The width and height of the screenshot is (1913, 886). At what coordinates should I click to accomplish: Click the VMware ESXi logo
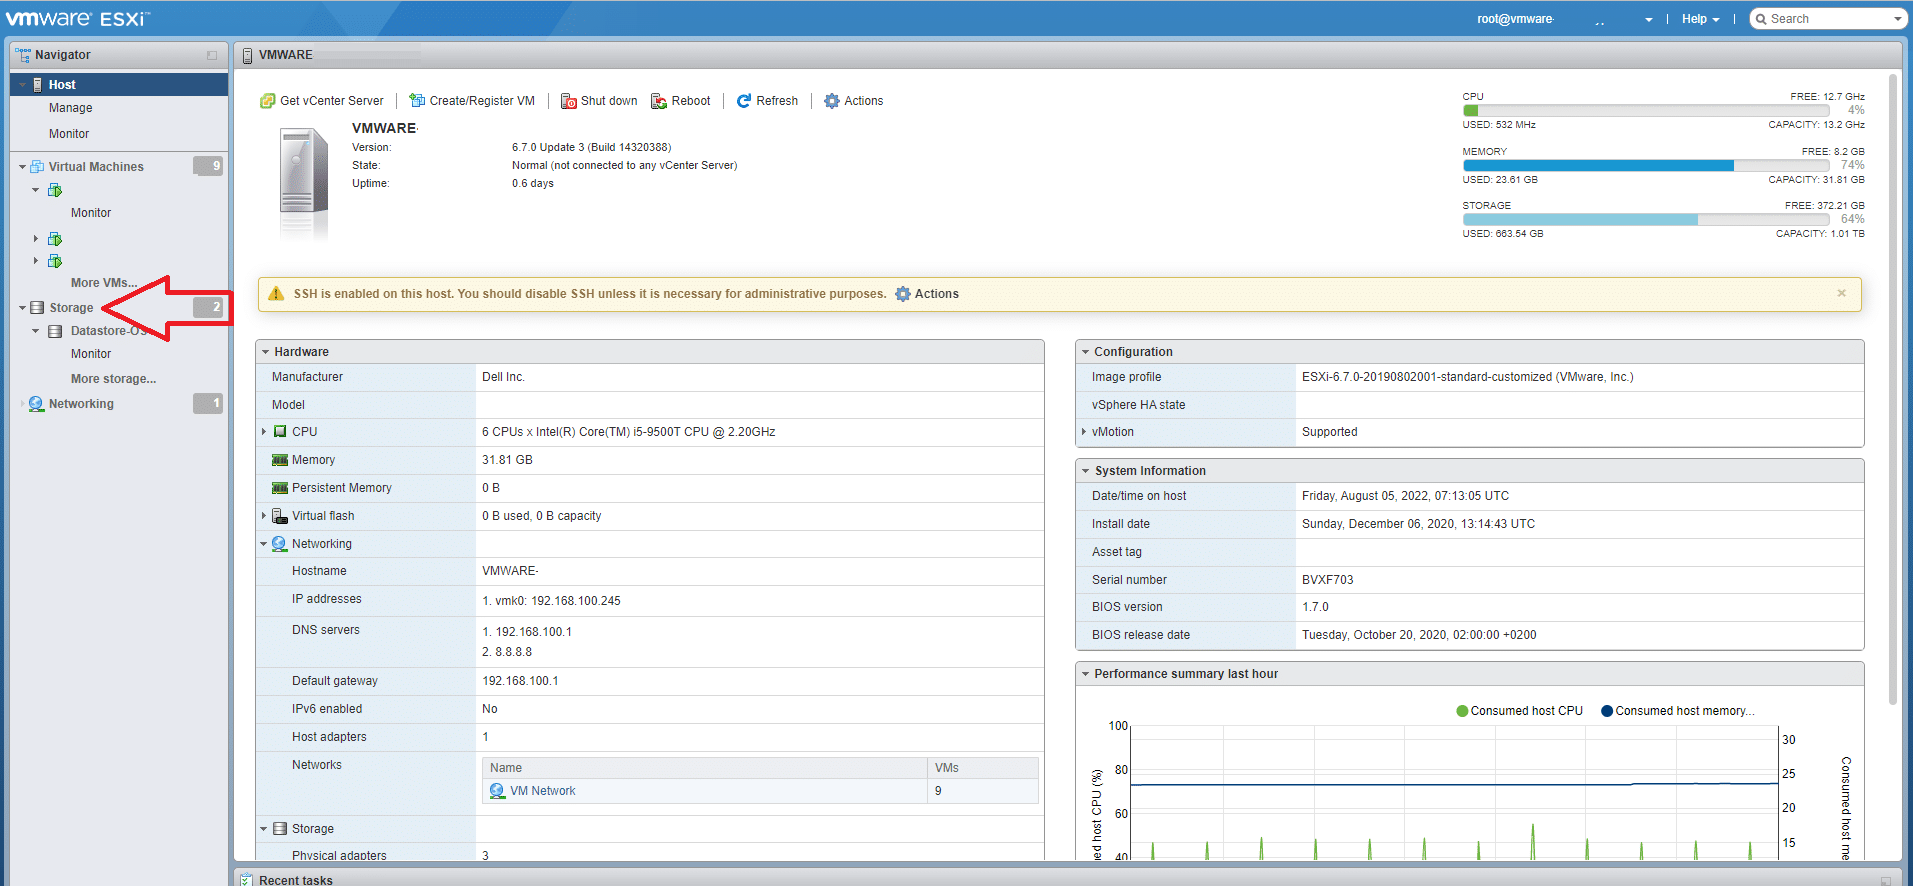tap(78, 18)
